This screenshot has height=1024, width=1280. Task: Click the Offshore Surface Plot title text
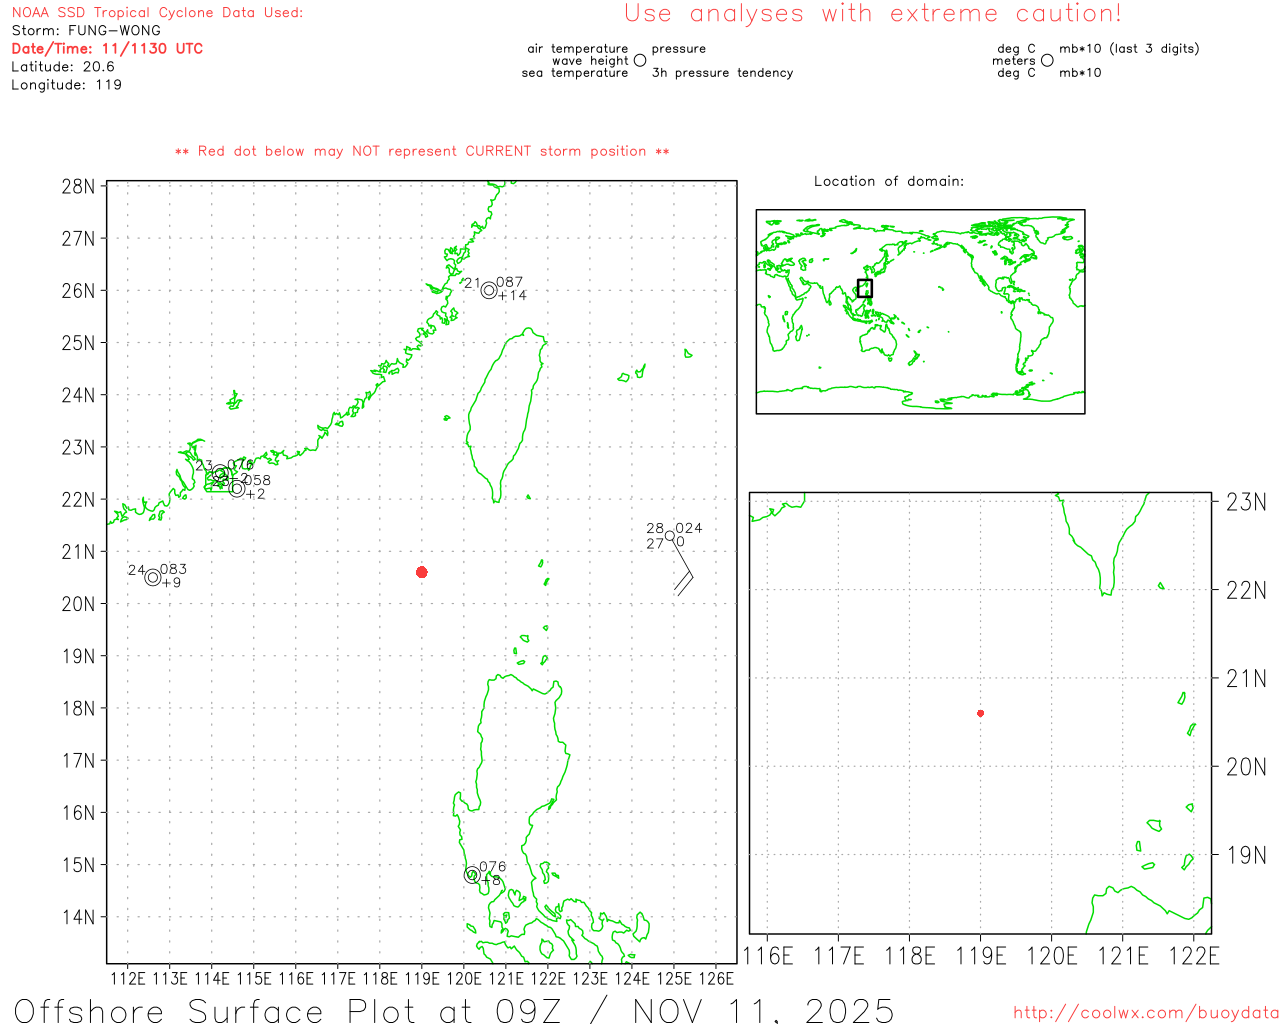pyautogui.click(x=454, y=1010)
